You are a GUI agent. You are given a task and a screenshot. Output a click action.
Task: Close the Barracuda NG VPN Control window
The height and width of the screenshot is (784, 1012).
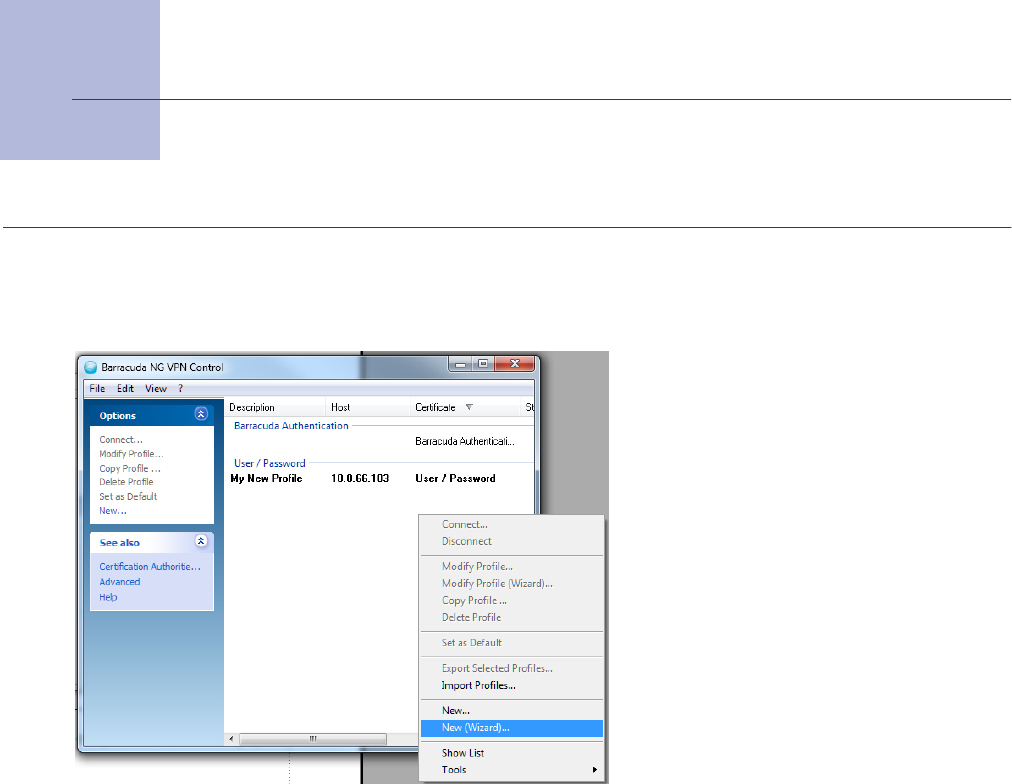(514, 364)
